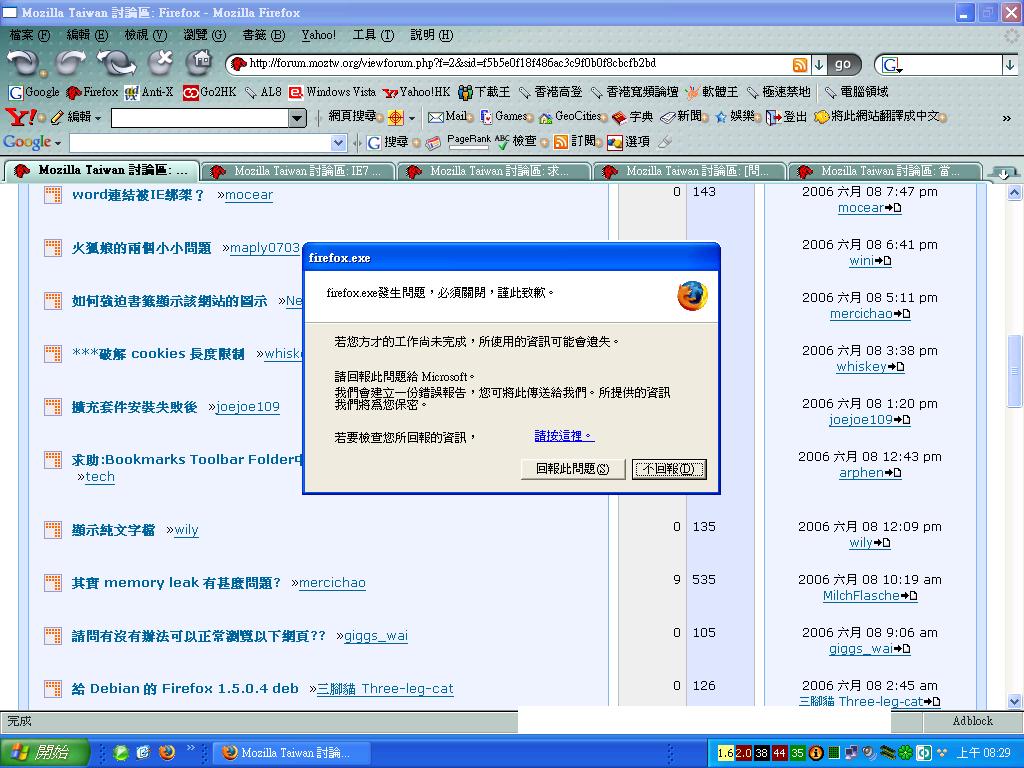The image size is (1024, 768).
Task: Click the go button beside the address bar
Action: point(842,64)
